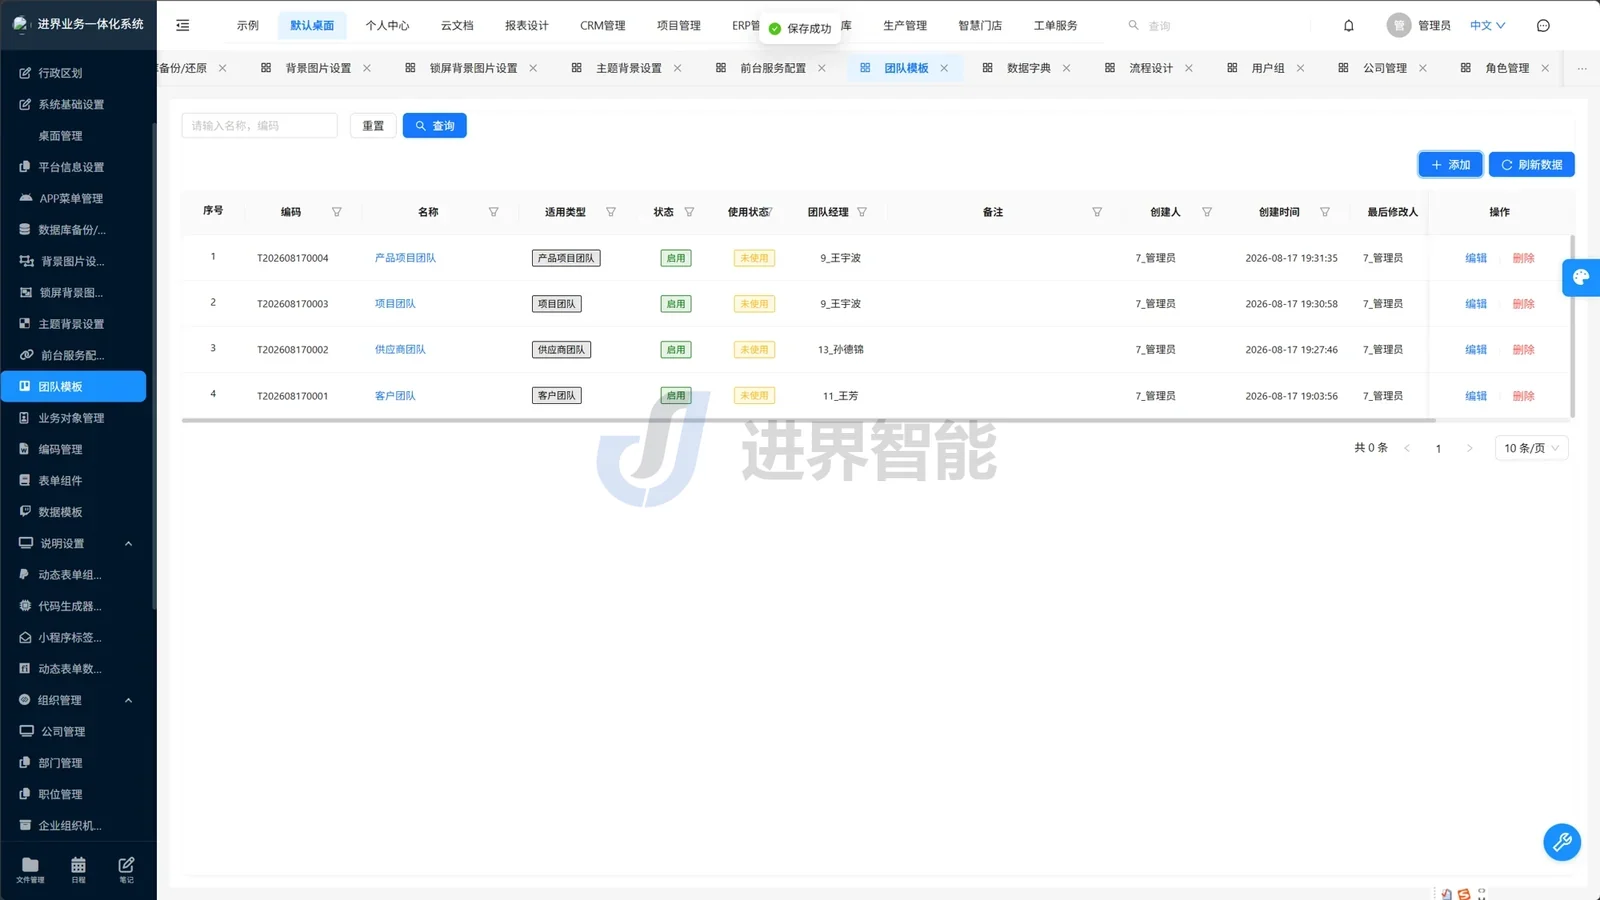Go to the next page arrow
This screenshot has height=900, width=1600.
1469,448
